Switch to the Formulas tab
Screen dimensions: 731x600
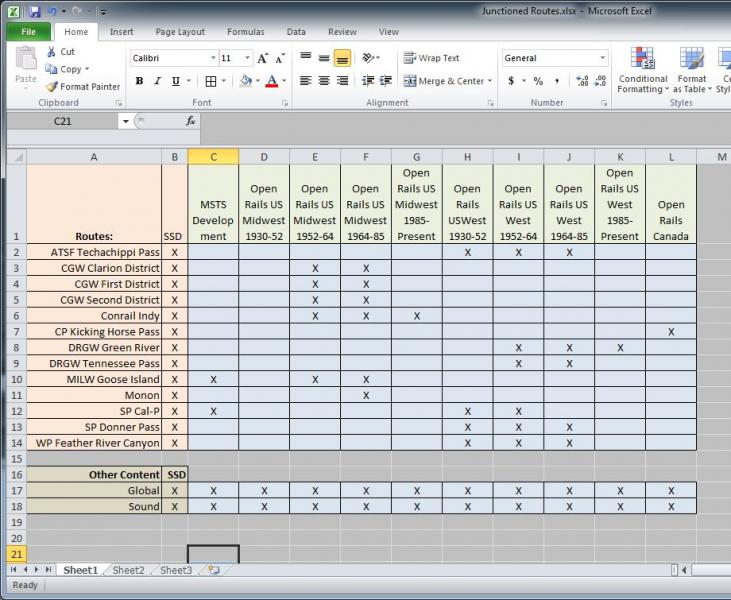(246, 32)
